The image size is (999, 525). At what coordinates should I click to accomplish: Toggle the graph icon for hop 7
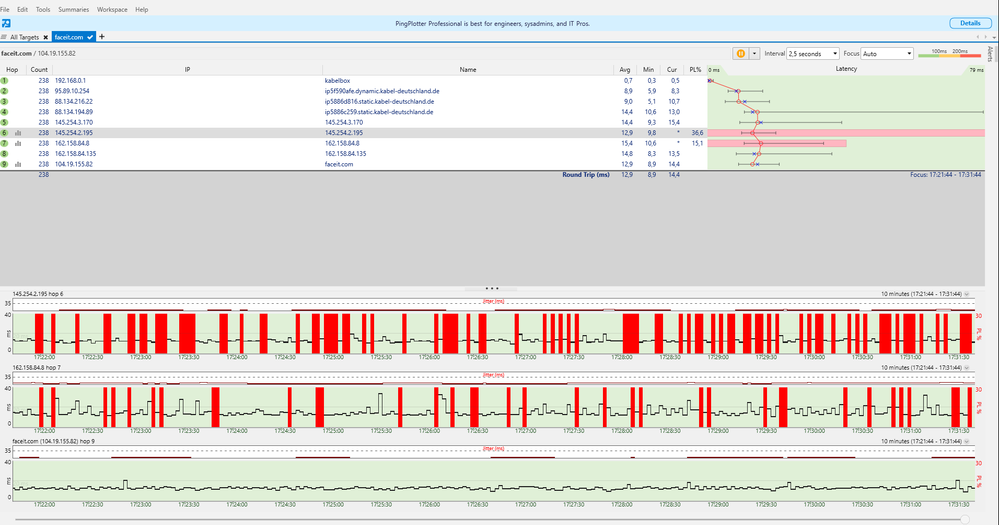point(18,143)
